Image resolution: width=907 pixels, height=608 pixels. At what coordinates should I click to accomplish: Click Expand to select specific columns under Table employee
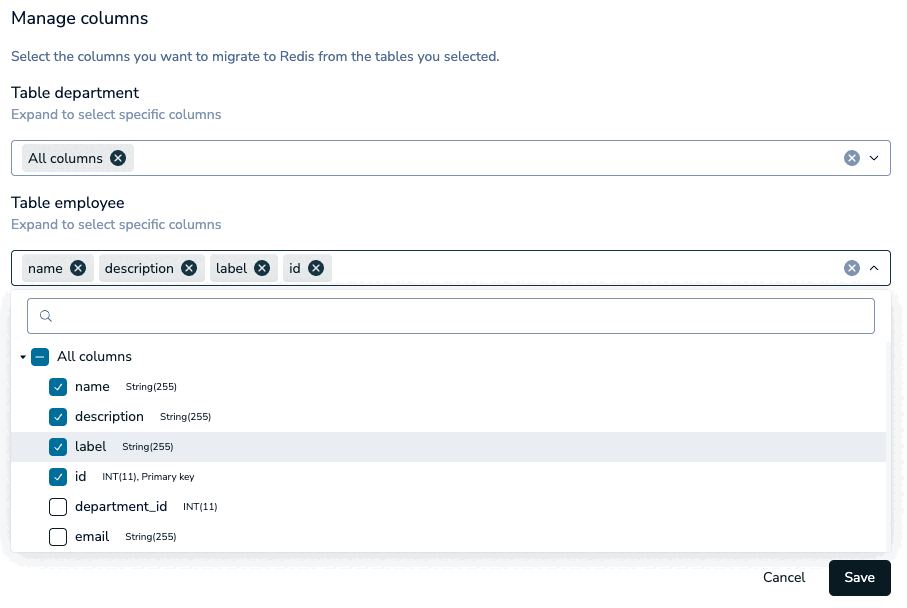pos(116,224)
